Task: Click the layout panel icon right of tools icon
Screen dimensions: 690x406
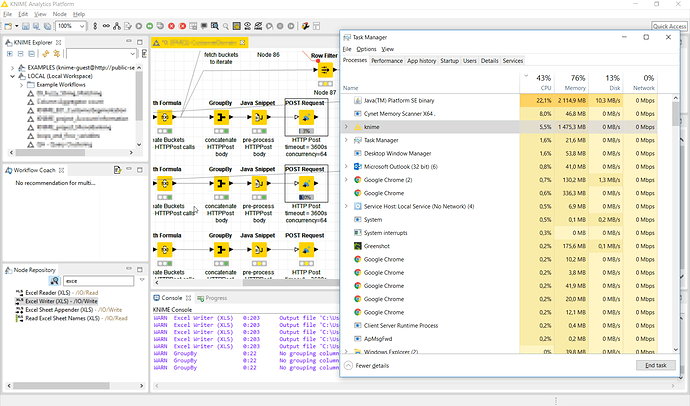Action: [x=316, y=26]
